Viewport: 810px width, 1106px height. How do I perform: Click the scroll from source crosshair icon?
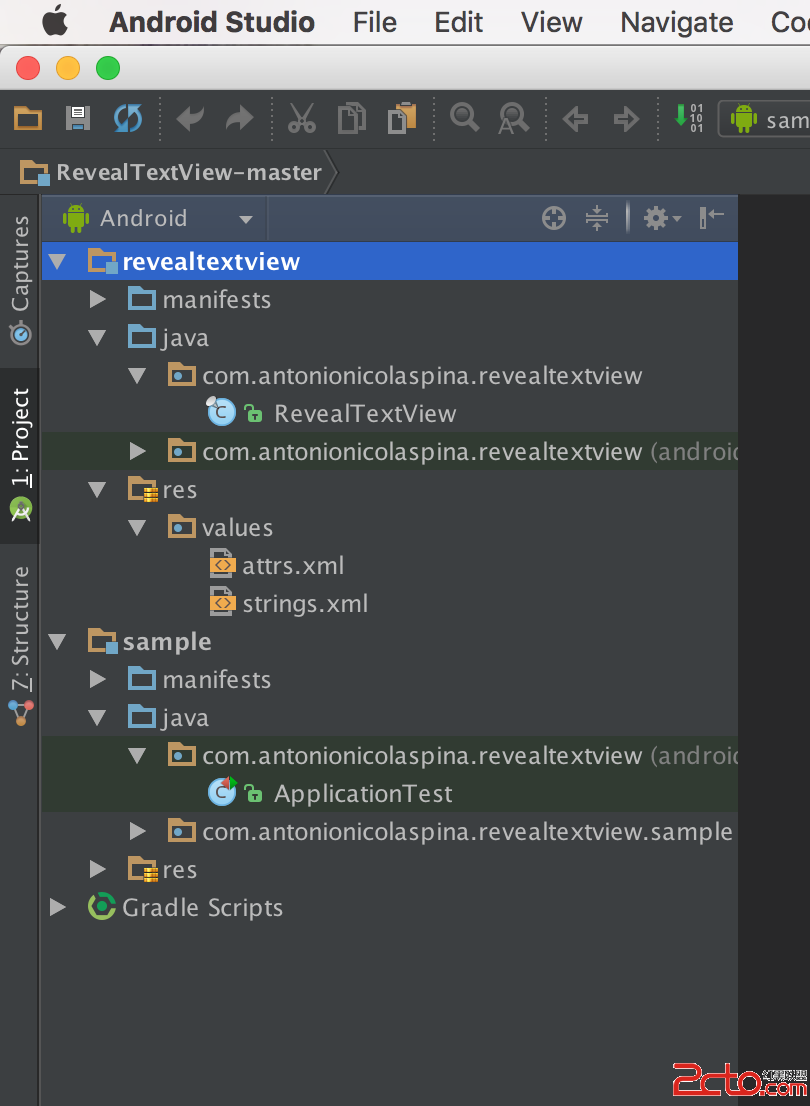pyautogui.click(x=554, y=218)
